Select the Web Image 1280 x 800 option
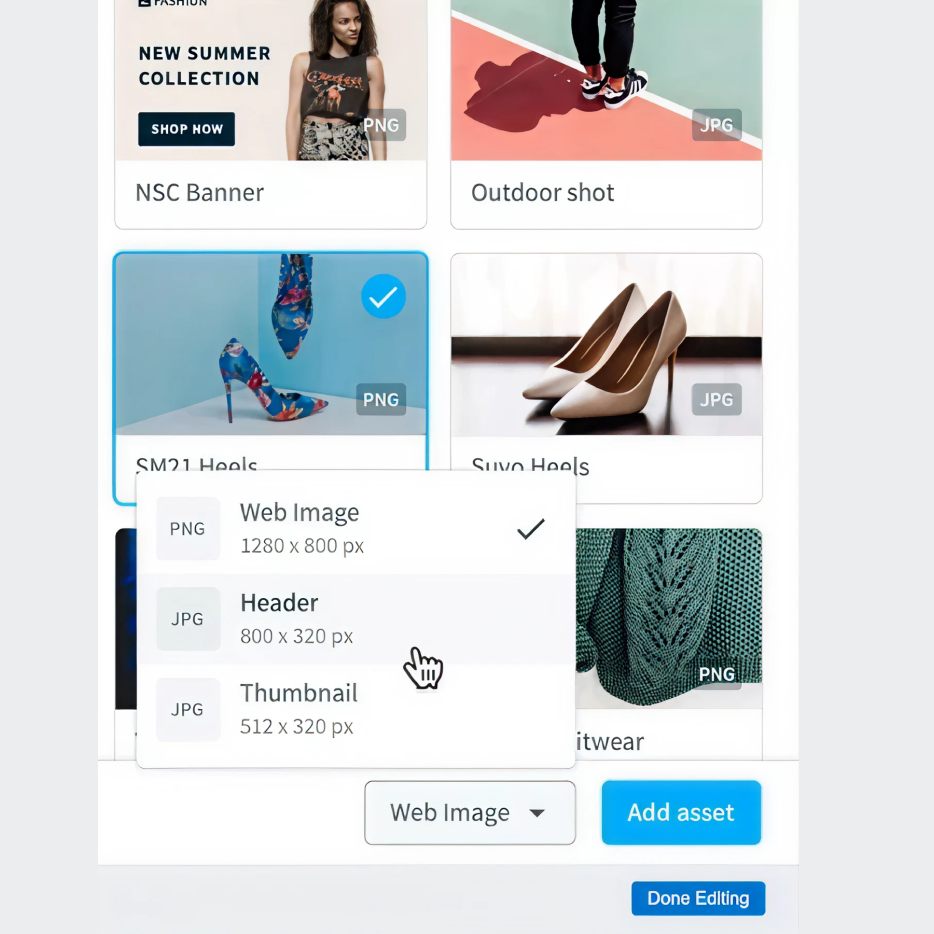 pos(356,528)
